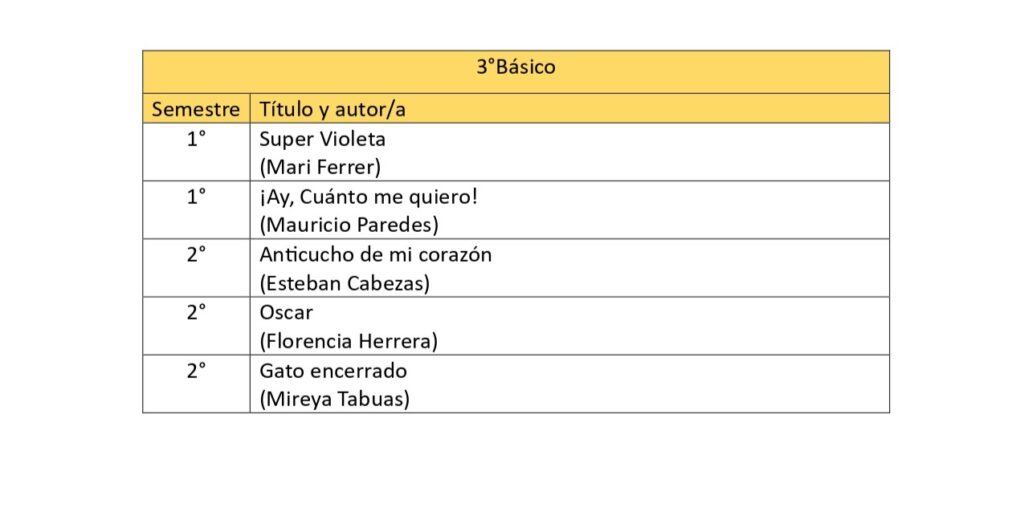Viewport: 1024px width, 512px height.
Task: Click semester cell in Esteban Cabezas row
Action: [x=196, y=255]
